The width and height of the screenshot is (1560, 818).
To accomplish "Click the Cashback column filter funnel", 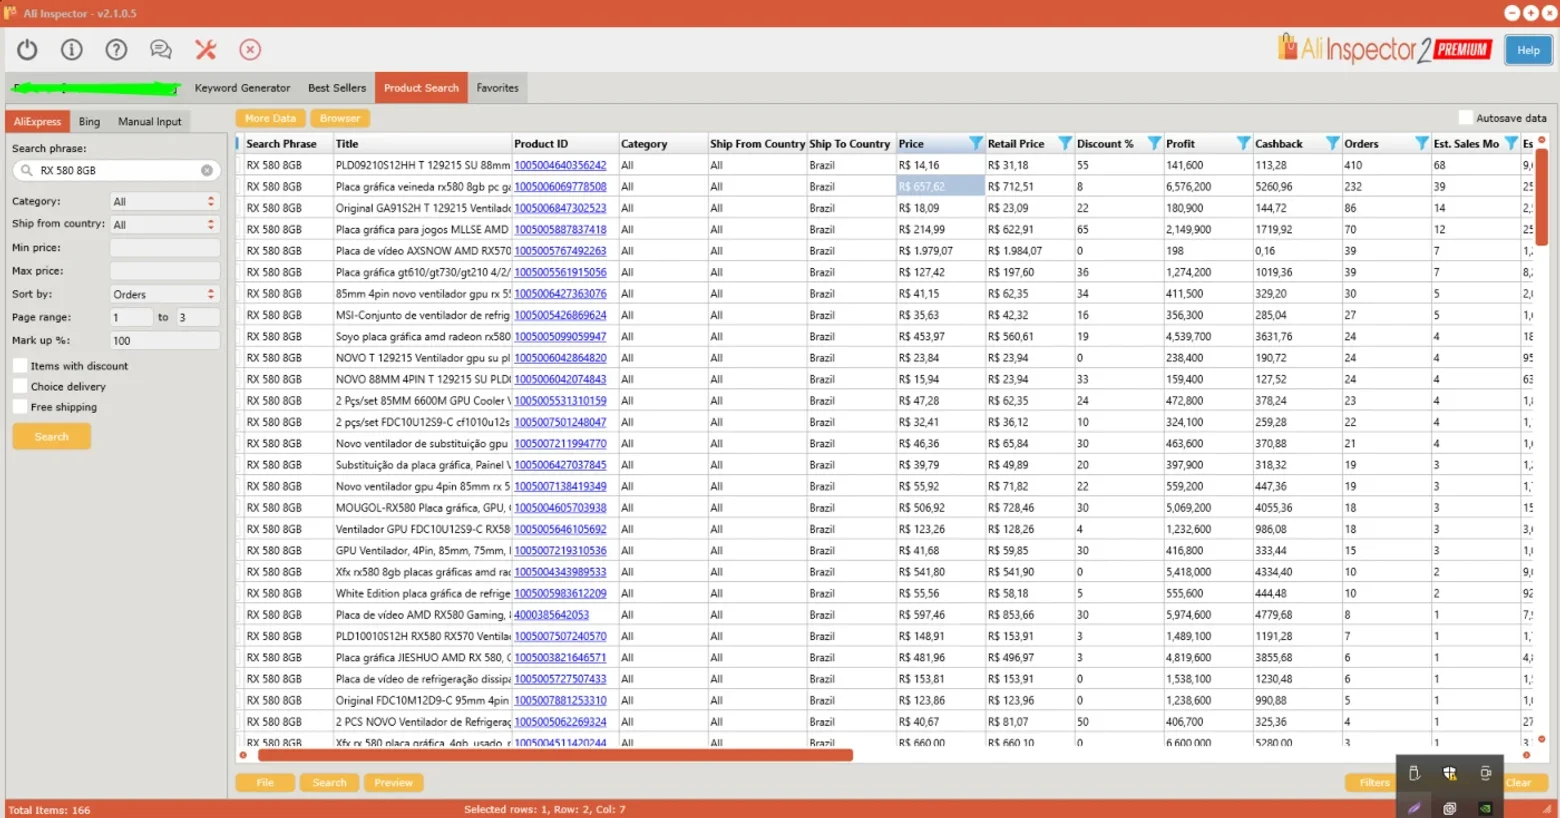I will tap(1332, 143).
